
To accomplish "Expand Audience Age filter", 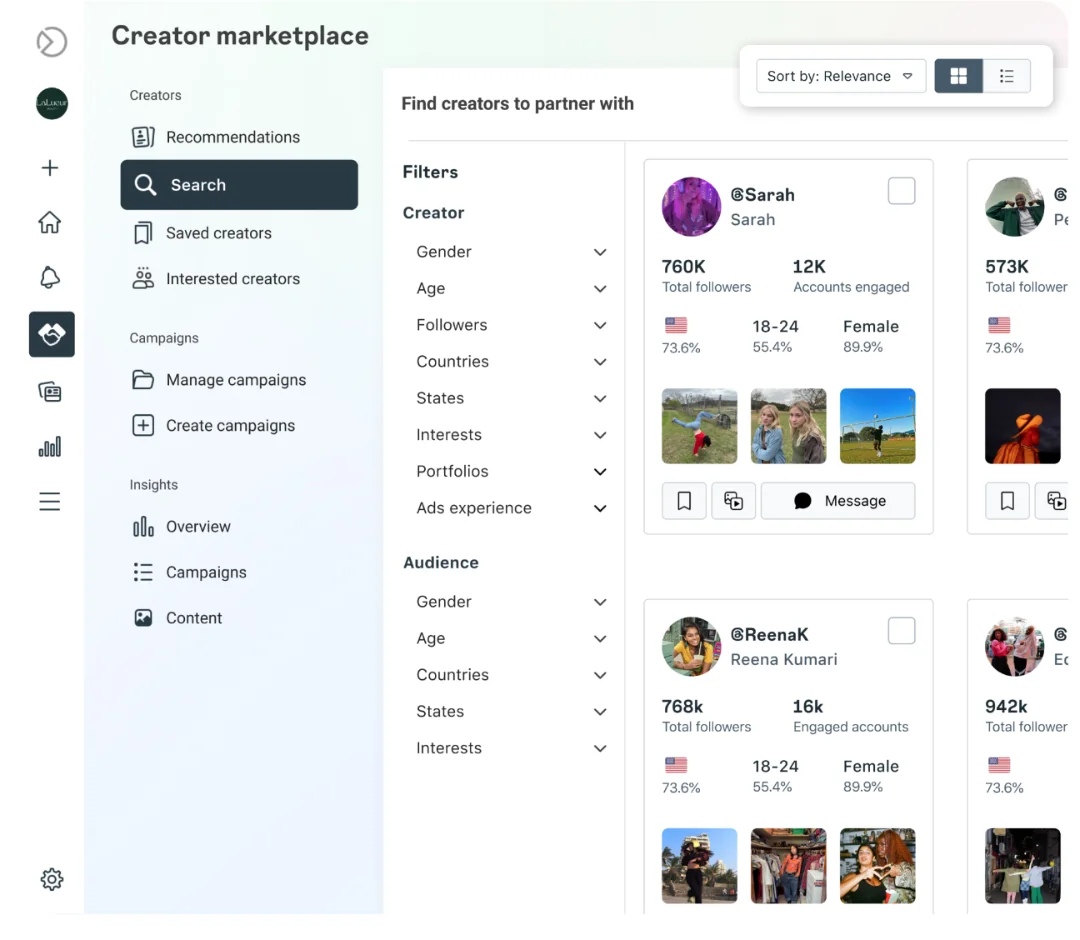I will [511, 638].
